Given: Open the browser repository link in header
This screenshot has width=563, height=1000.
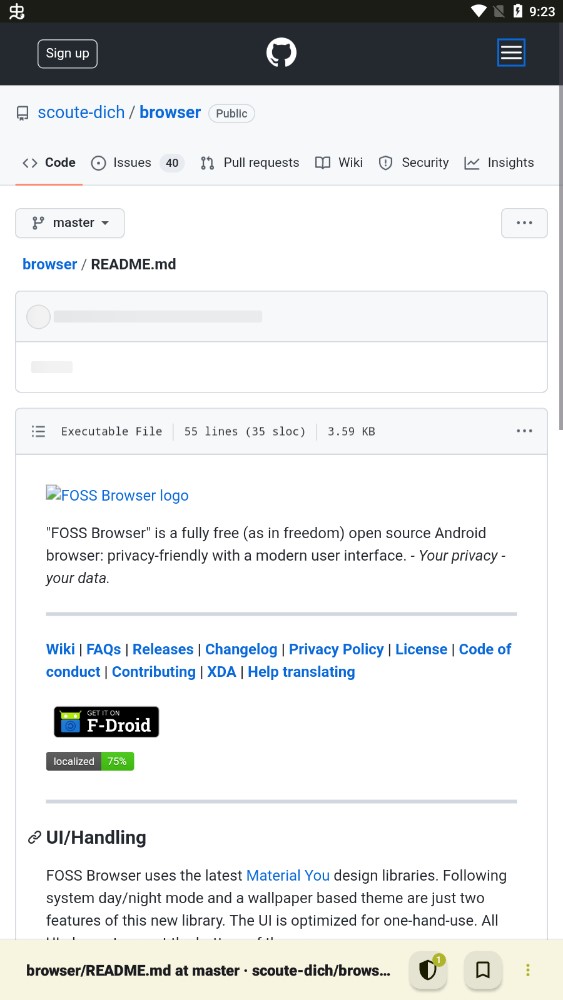Looking at the screenshot, I should click(170, 113).
